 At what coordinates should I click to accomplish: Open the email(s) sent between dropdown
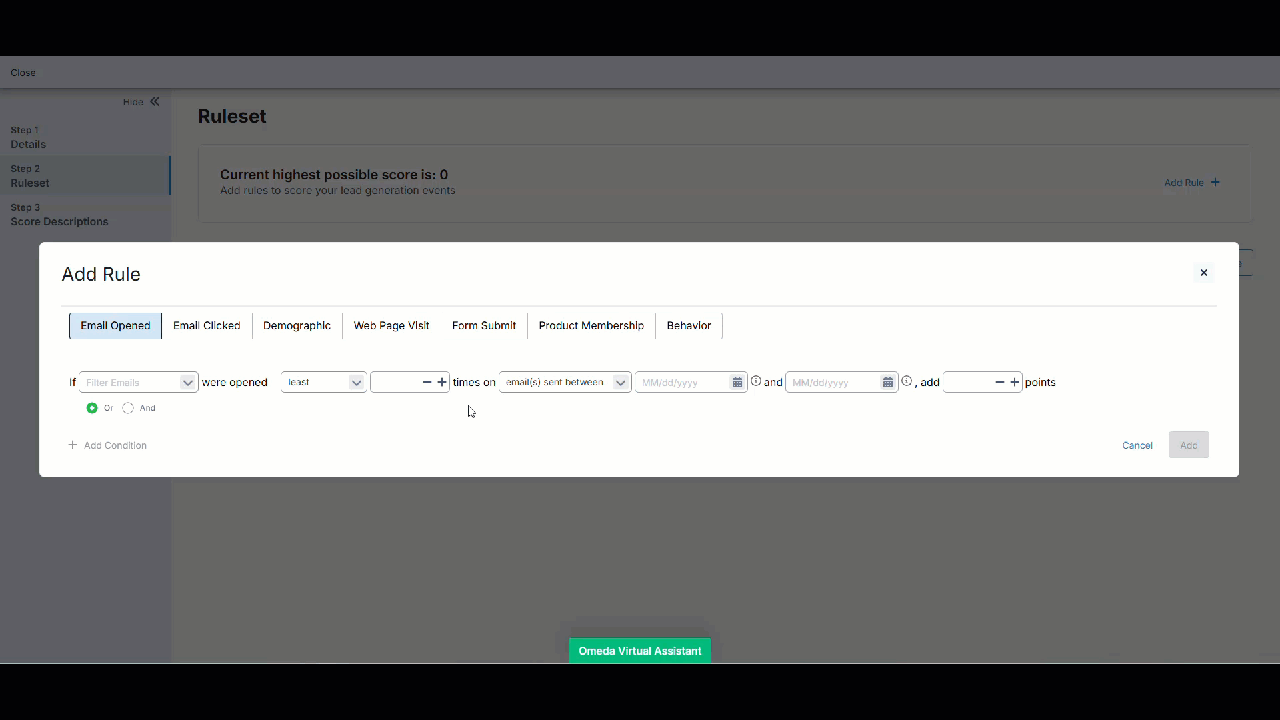pyautogui.click(x=565, y=381)
